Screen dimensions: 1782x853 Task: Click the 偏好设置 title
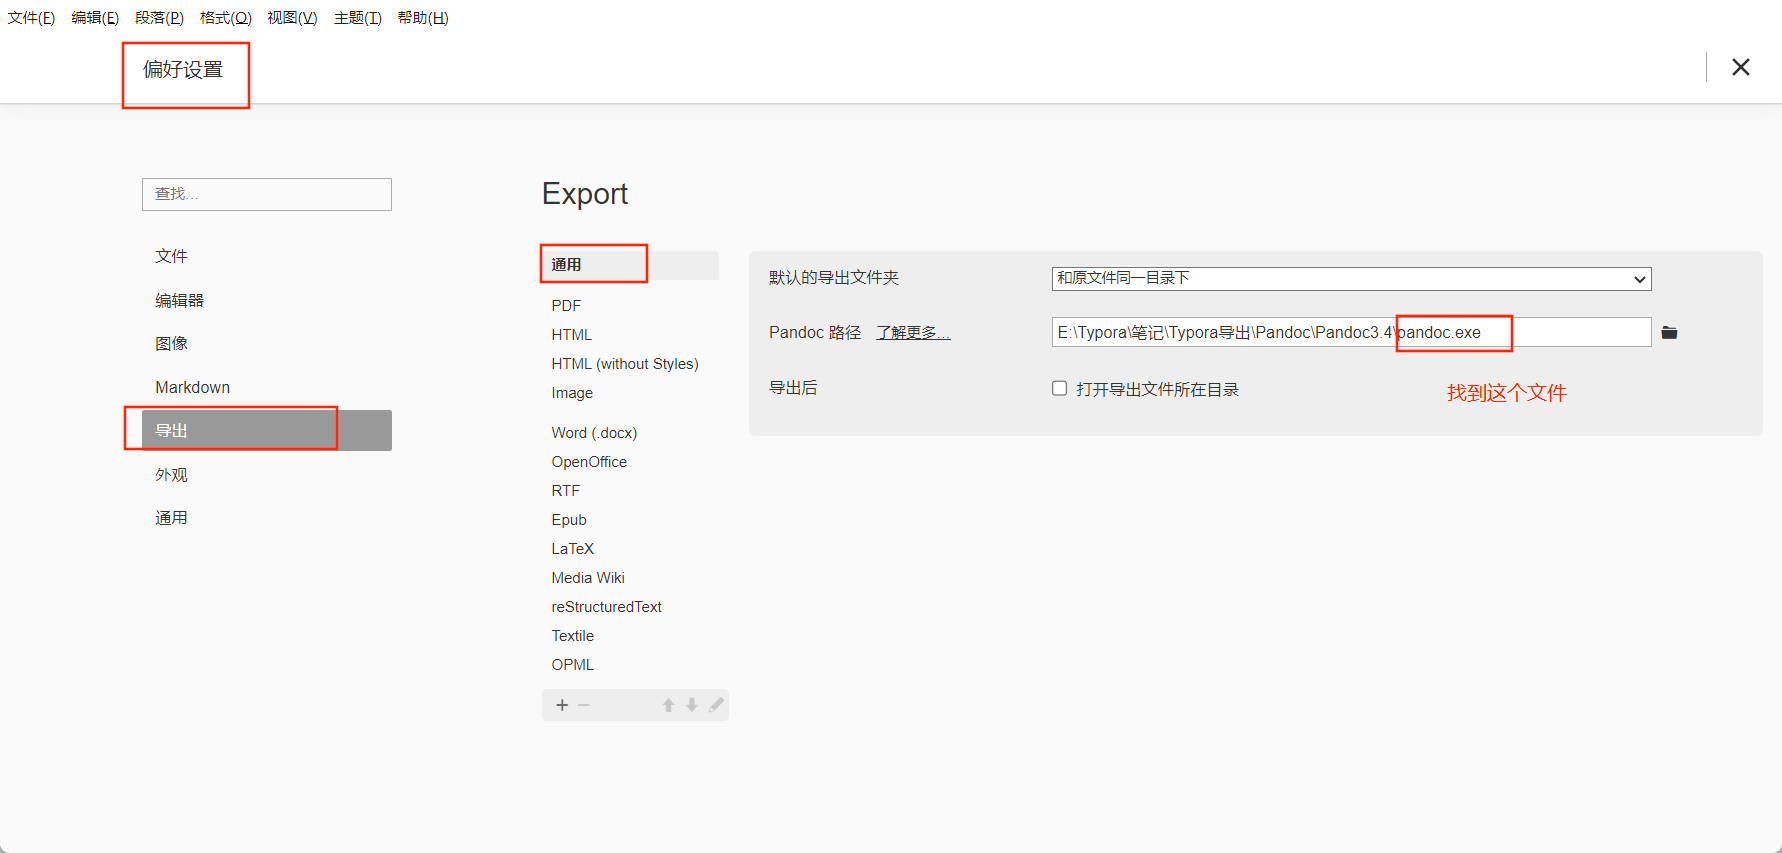[183, 69]
